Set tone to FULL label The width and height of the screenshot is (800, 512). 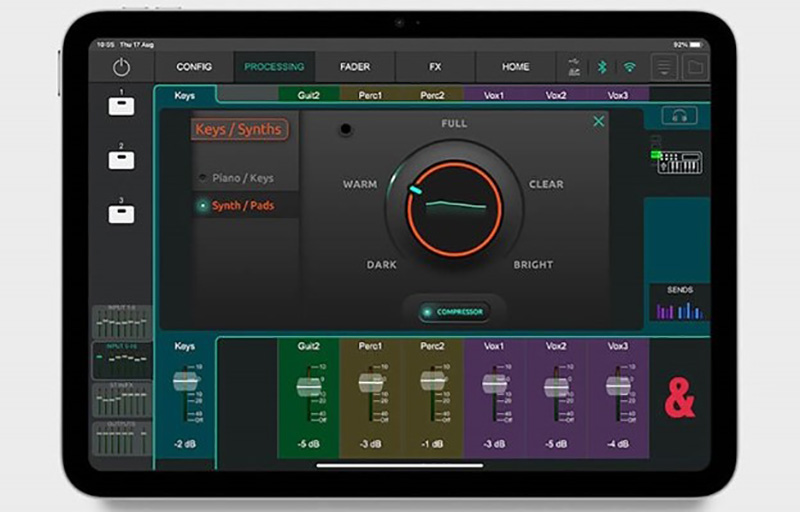pos(454,123)
